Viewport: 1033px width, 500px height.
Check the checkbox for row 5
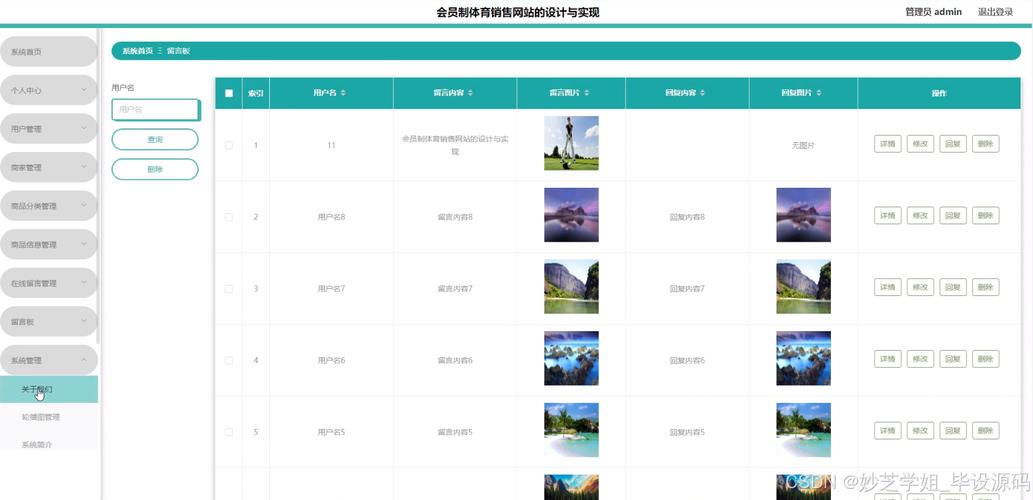coord(229,432)
